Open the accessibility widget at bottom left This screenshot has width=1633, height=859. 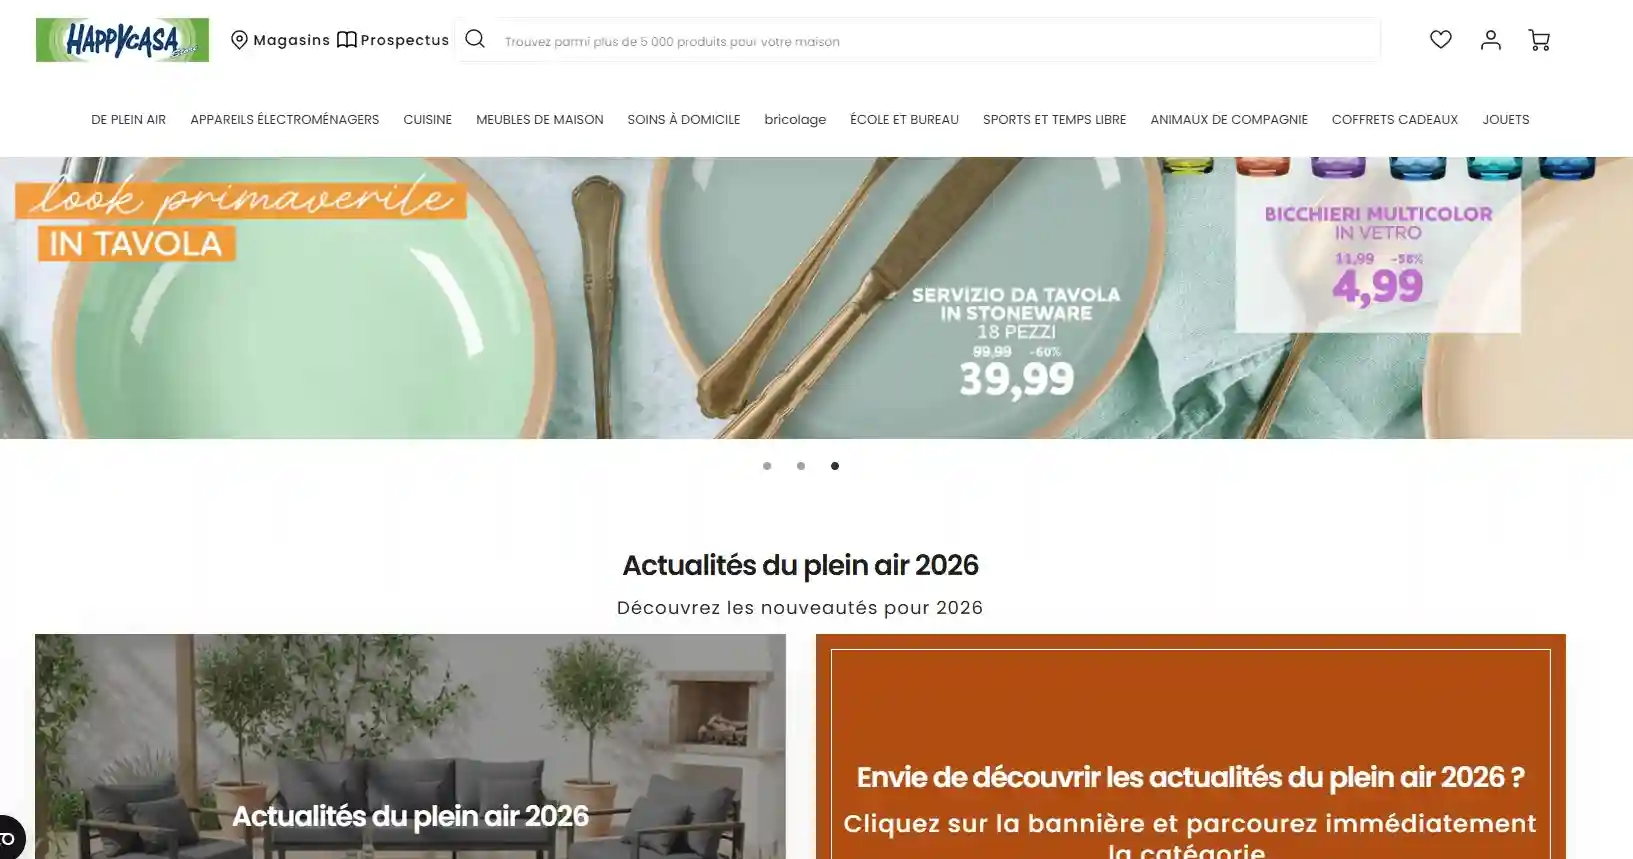click(9, 838)
